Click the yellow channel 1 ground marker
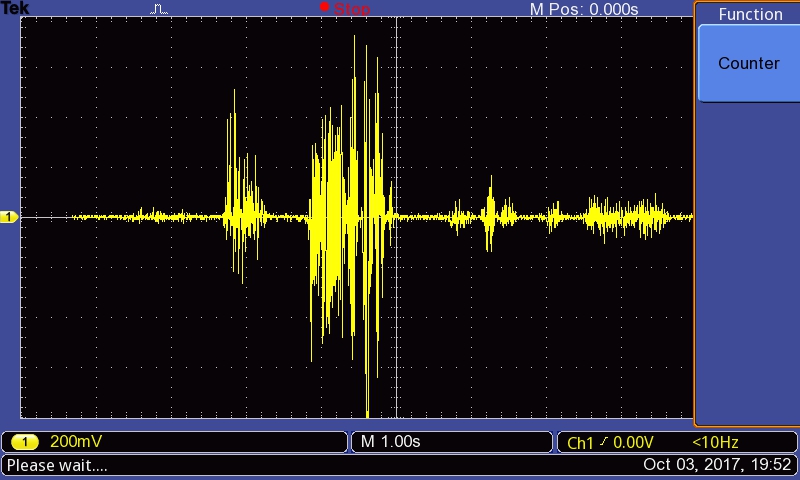Screen dimensions: 800x480 click(x=9, y=217)
